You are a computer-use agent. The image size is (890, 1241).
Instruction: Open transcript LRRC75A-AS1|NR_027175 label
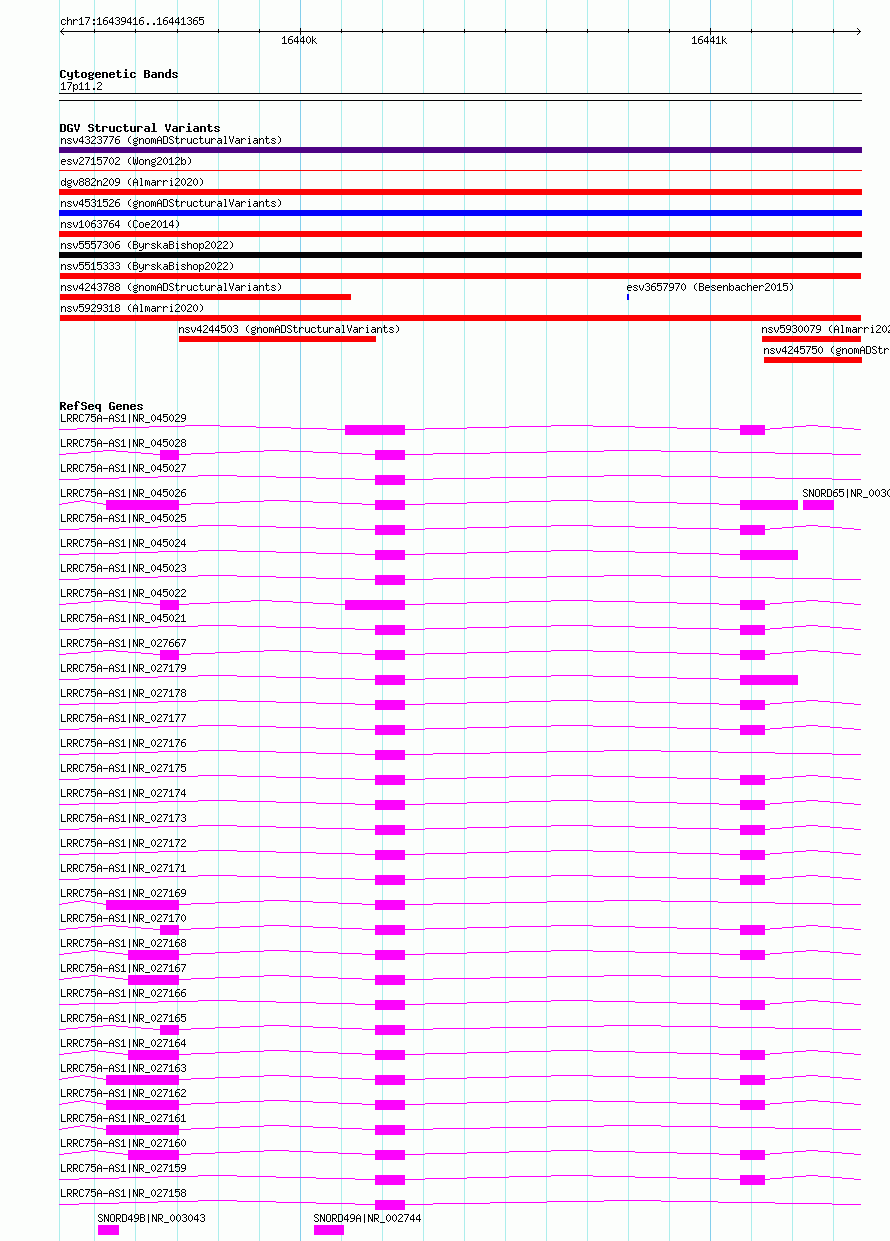pyautogui.click(x=123, y=768)
